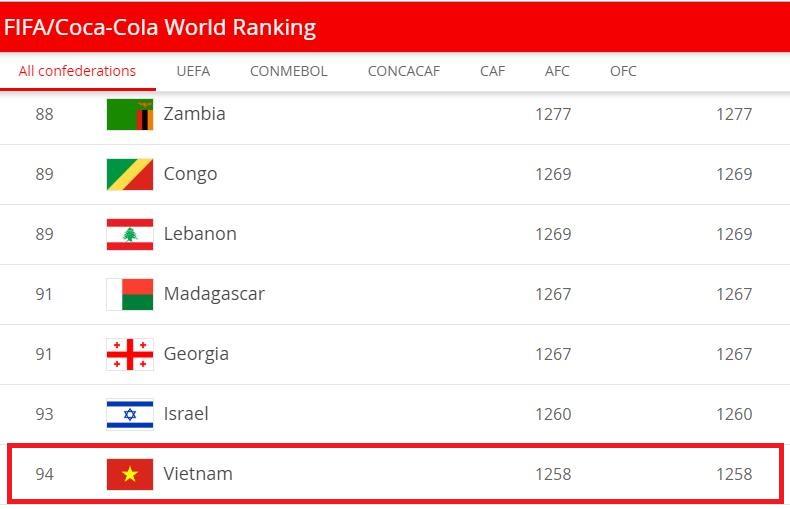790x509 pixels.
Task: Open the CONMEBOL tab
Action: coord(288,71)
